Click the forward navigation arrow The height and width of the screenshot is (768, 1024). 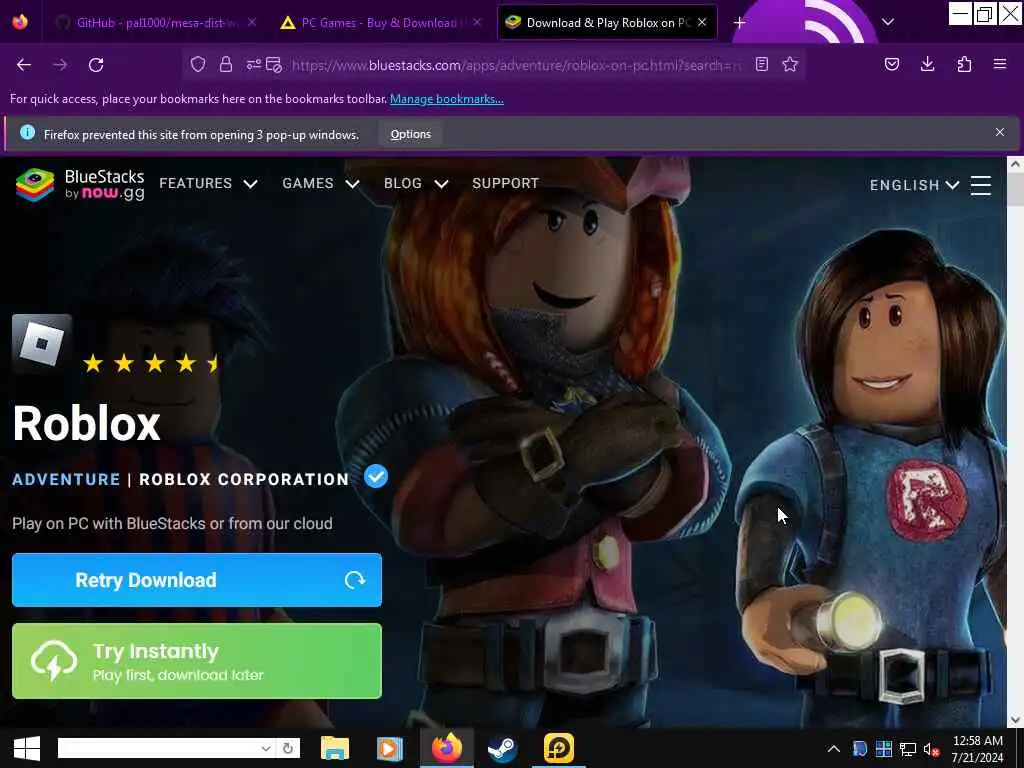[x=60, y=65]
